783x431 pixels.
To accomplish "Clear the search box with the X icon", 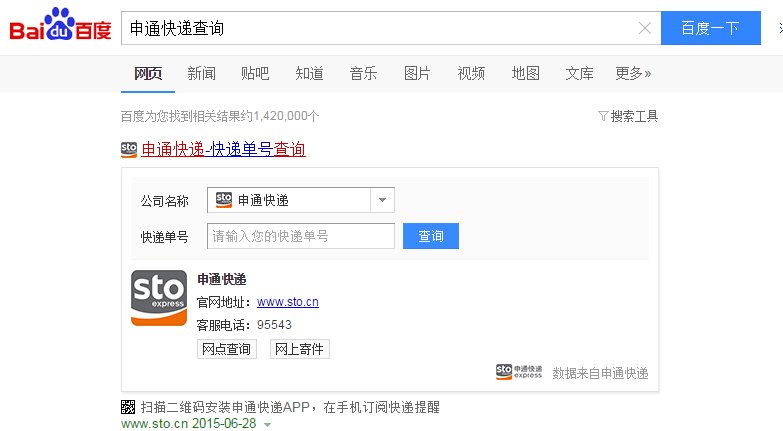I will tap(645, 28).
